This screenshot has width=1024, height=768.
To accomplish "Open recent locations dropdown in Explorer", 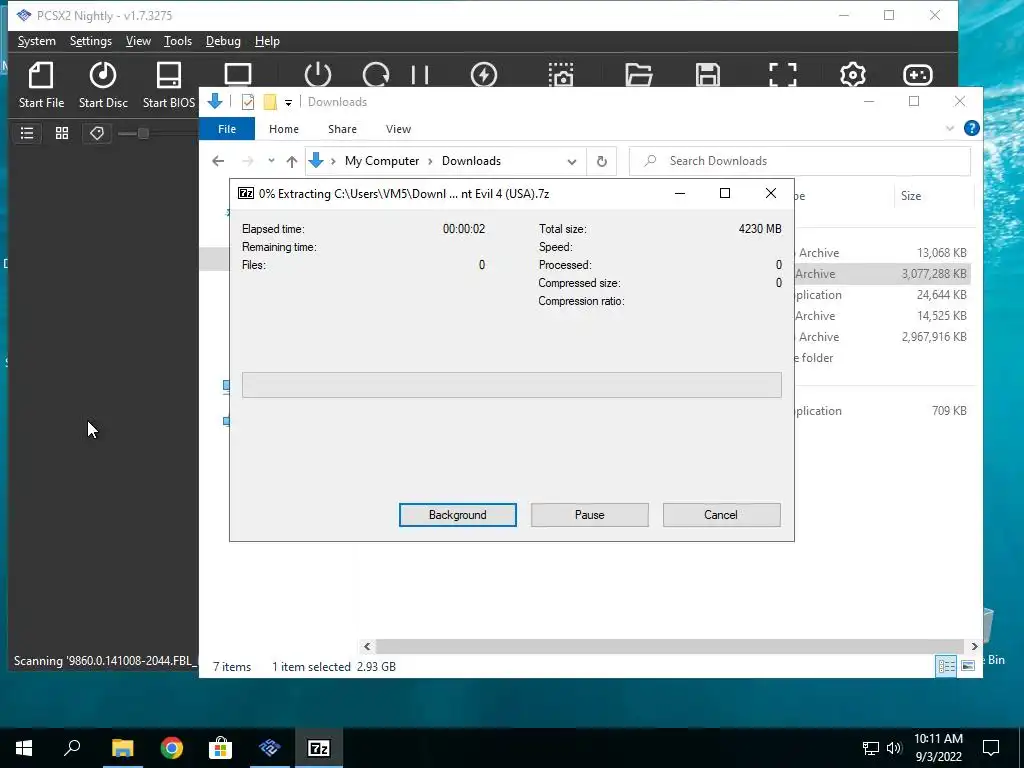I will click(x=271, y=161).
